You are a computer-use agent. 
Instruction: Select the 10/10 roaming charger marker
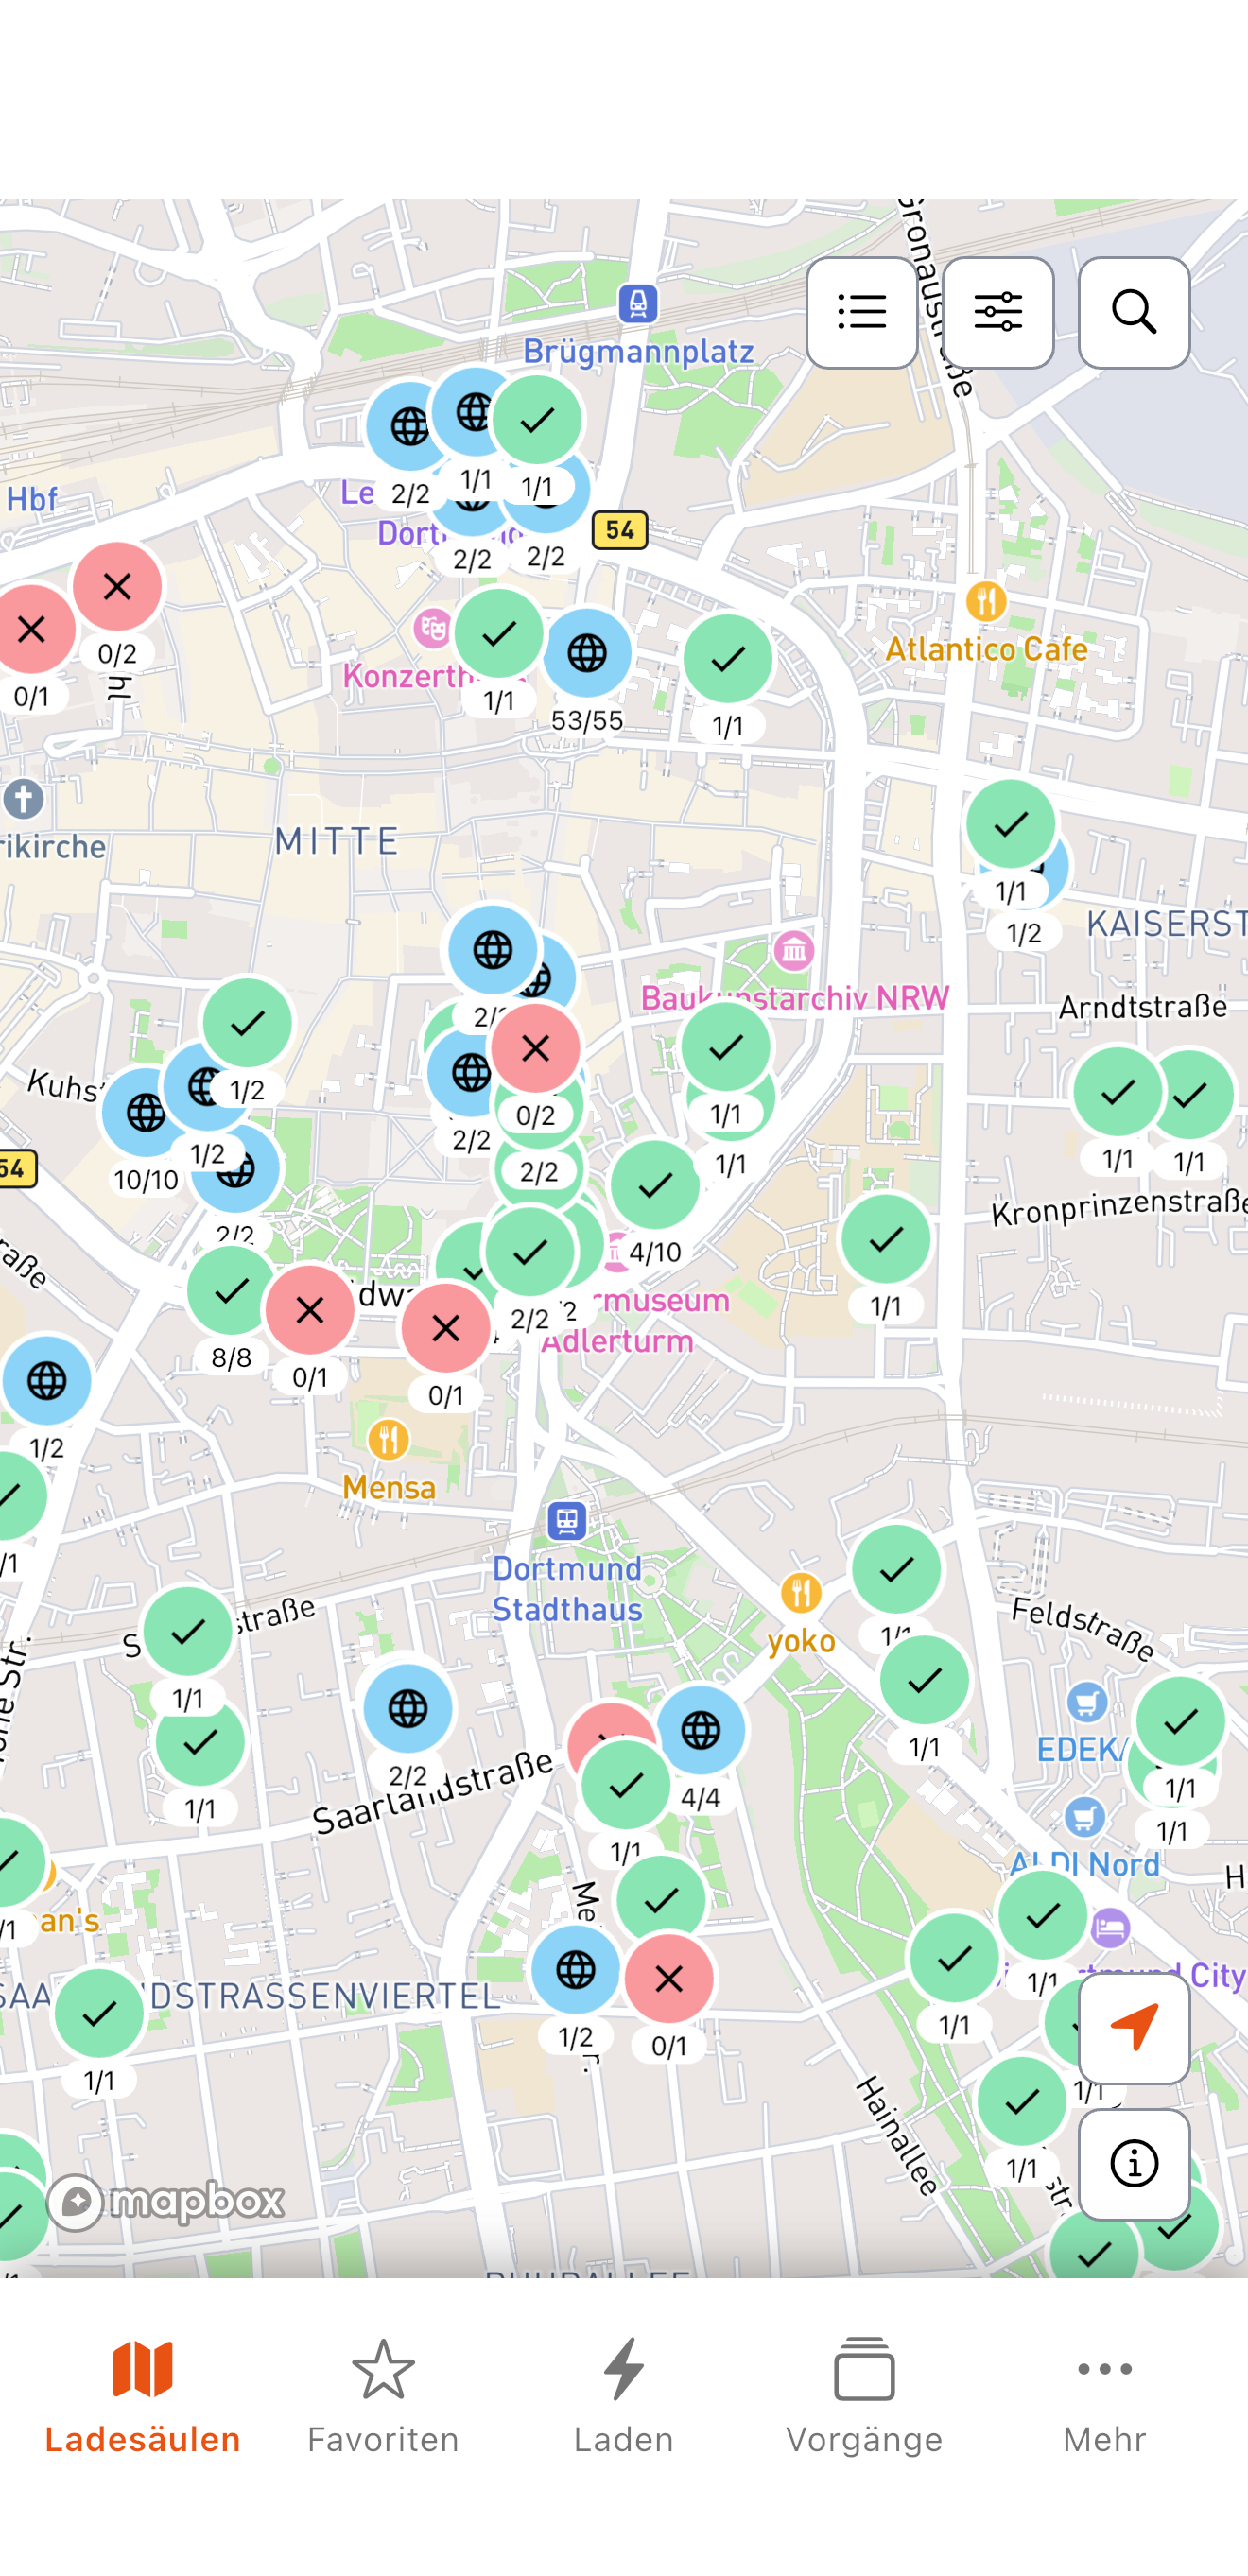[x=146, y=1113]
